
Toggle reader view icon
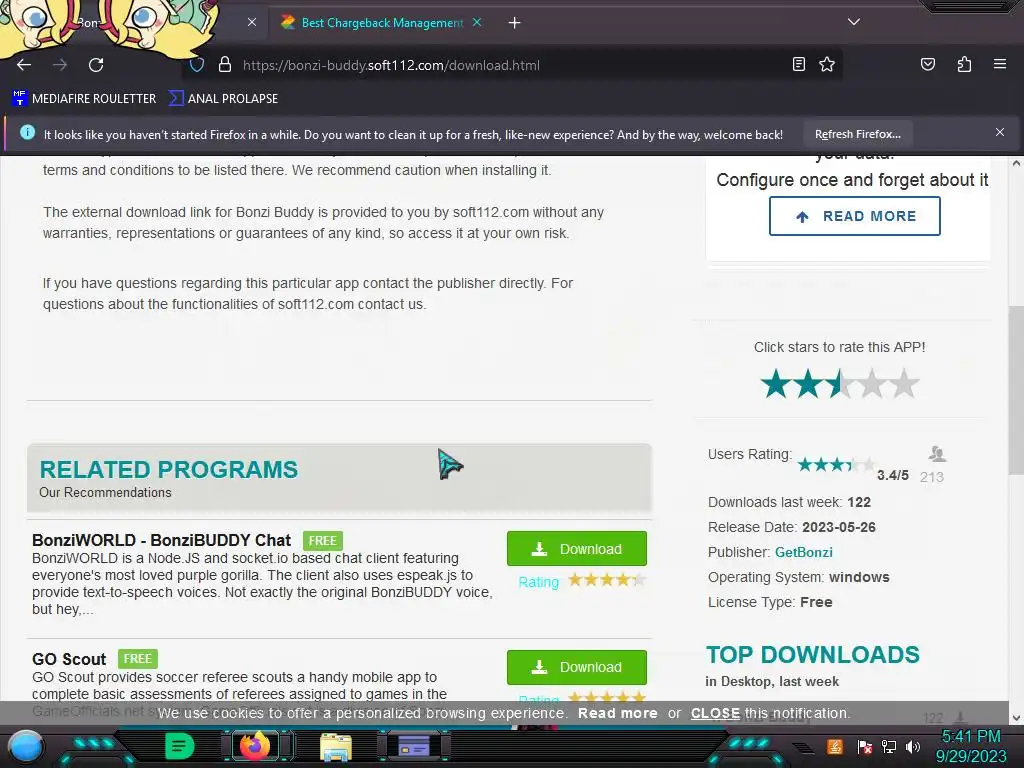coord(798,64)
